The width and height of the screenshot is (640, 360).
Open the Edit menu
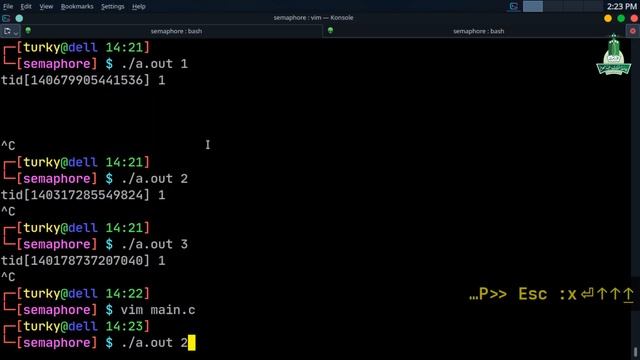(x=26, y=7)
